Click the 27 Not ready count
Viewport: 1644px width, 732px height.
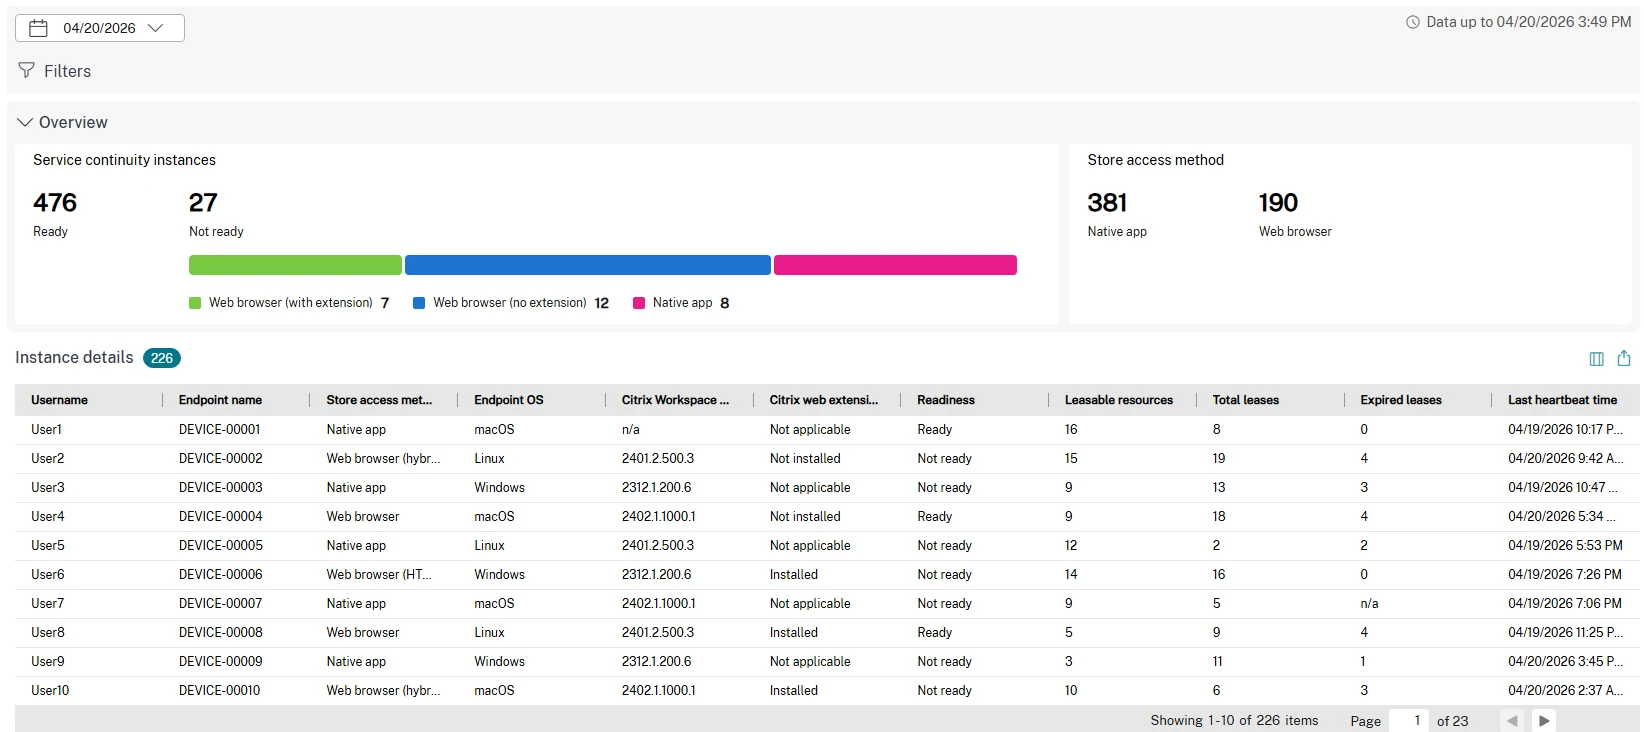203,203
